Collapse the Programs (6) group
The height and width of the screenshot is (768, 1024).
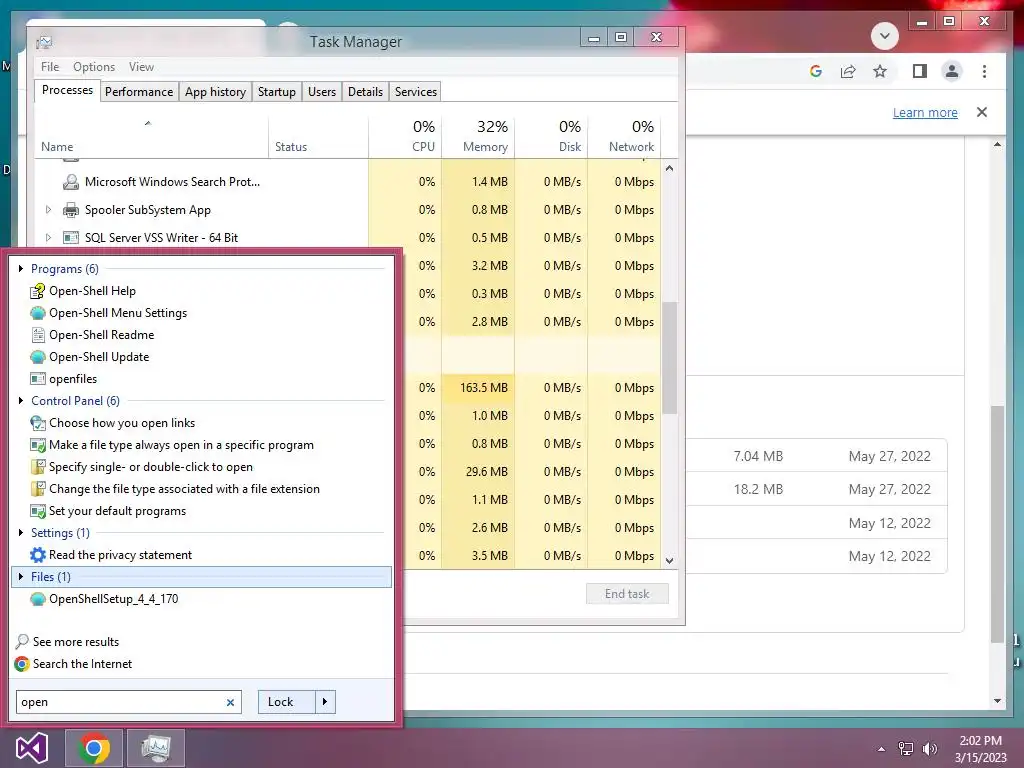21,269
